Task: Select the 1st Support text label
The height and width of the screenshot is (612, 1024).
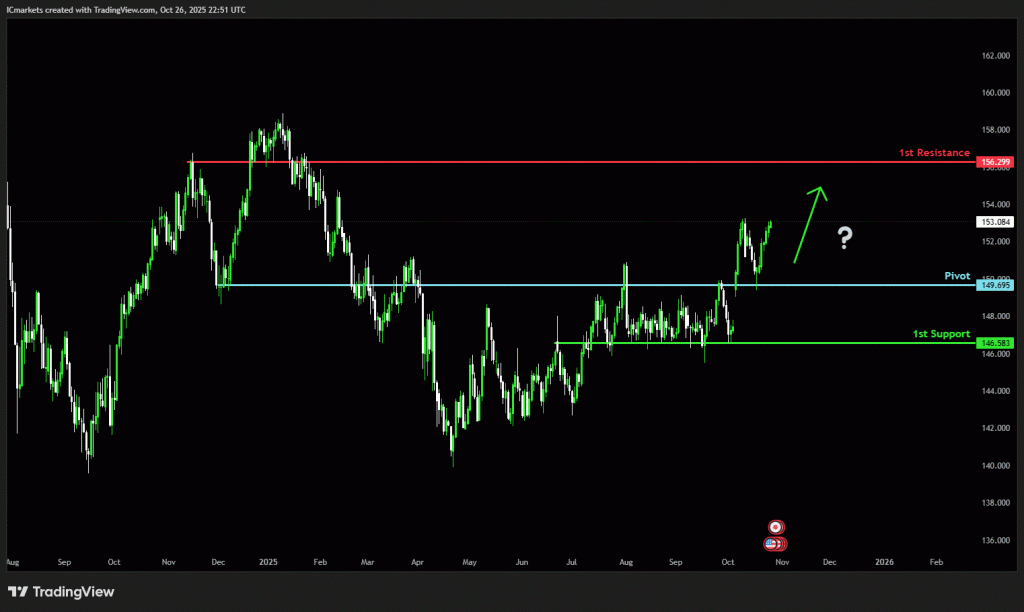Action: pos(941,333)
